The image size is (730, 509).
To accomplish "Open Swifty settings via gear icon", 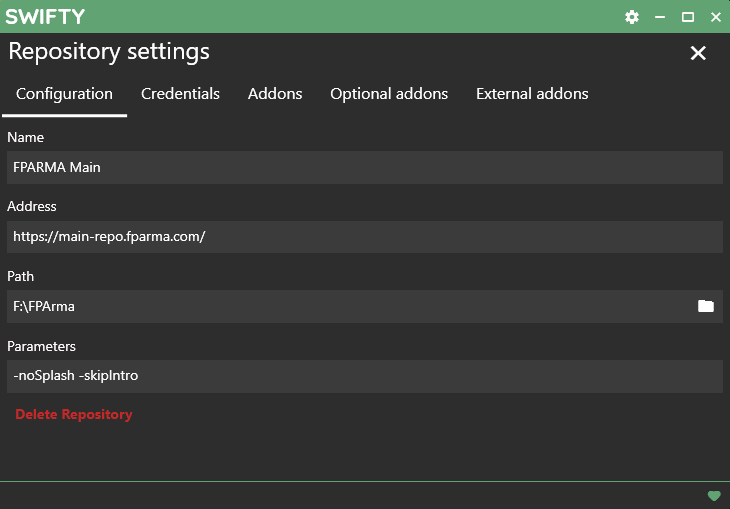I will point(632,17).
